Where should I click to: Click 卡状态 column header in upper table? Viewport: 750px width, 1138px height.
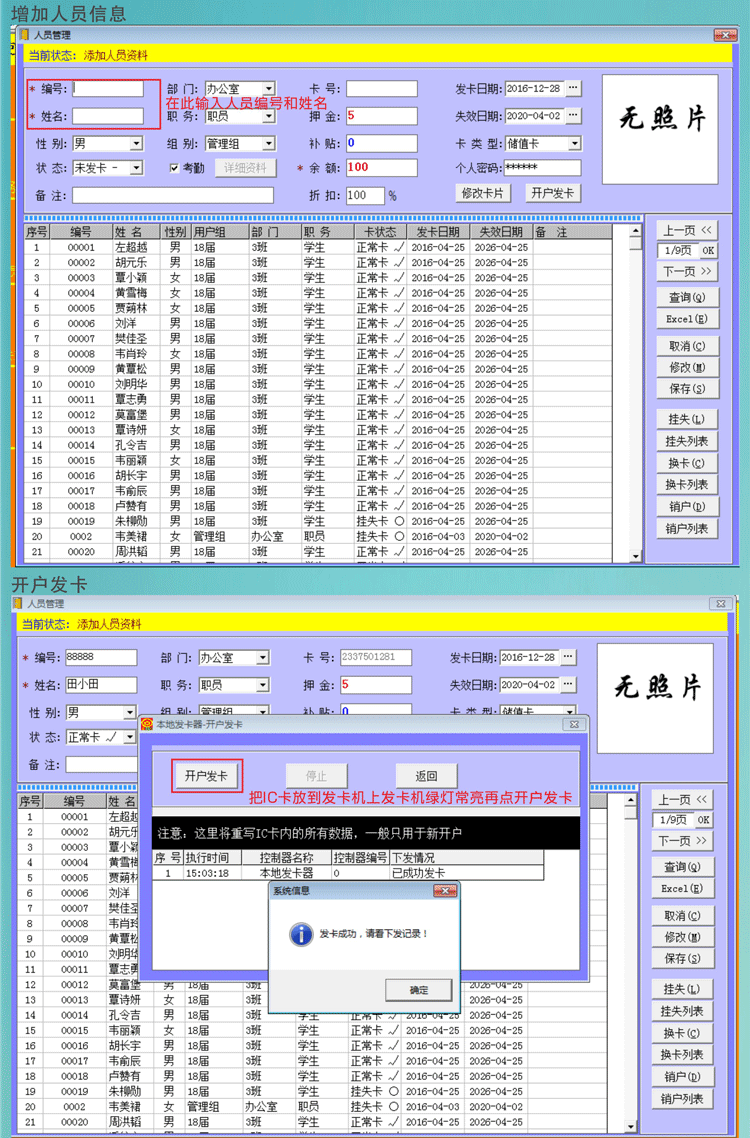pyautogui.click(x=380, y=232)
